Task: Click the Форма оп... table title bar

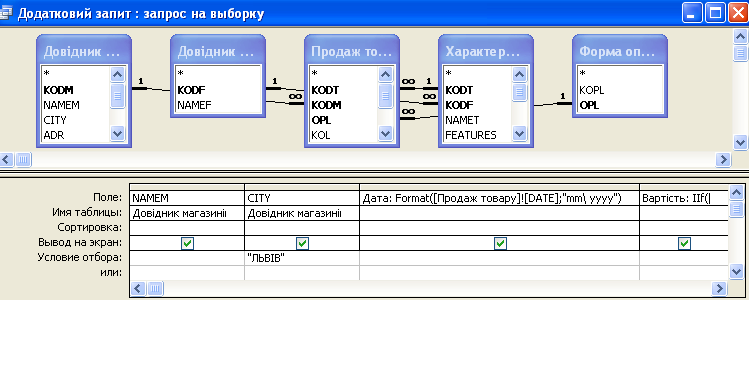Action: [x=620, y=51]
